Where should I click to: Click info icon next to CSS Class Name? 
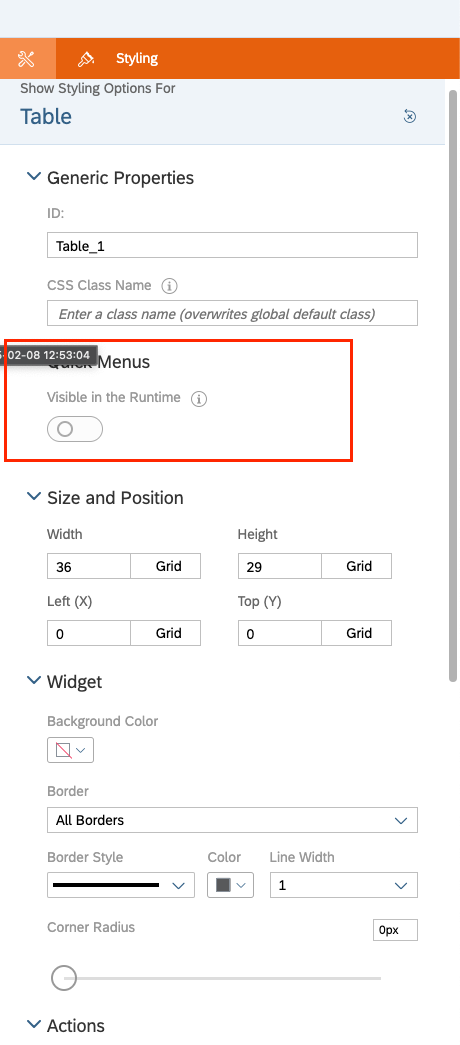tap(169, 286)
